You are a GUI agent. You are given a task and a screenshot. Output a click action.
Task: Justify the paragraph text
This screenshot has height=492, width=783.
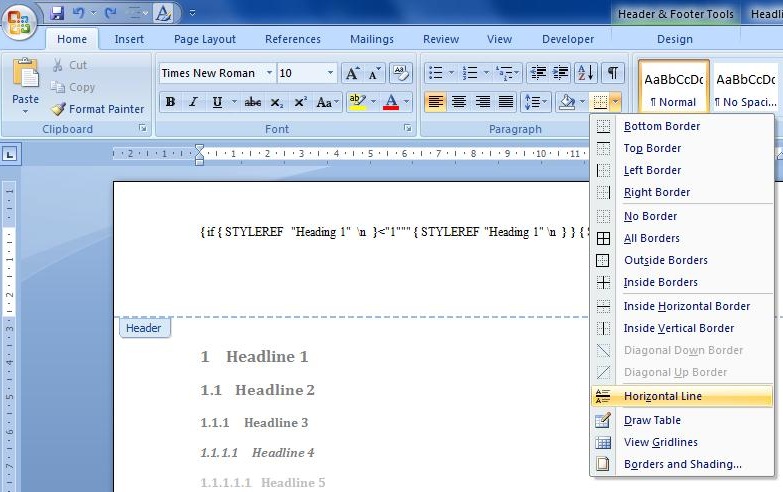pyautogui.click(x=506, y=102)
